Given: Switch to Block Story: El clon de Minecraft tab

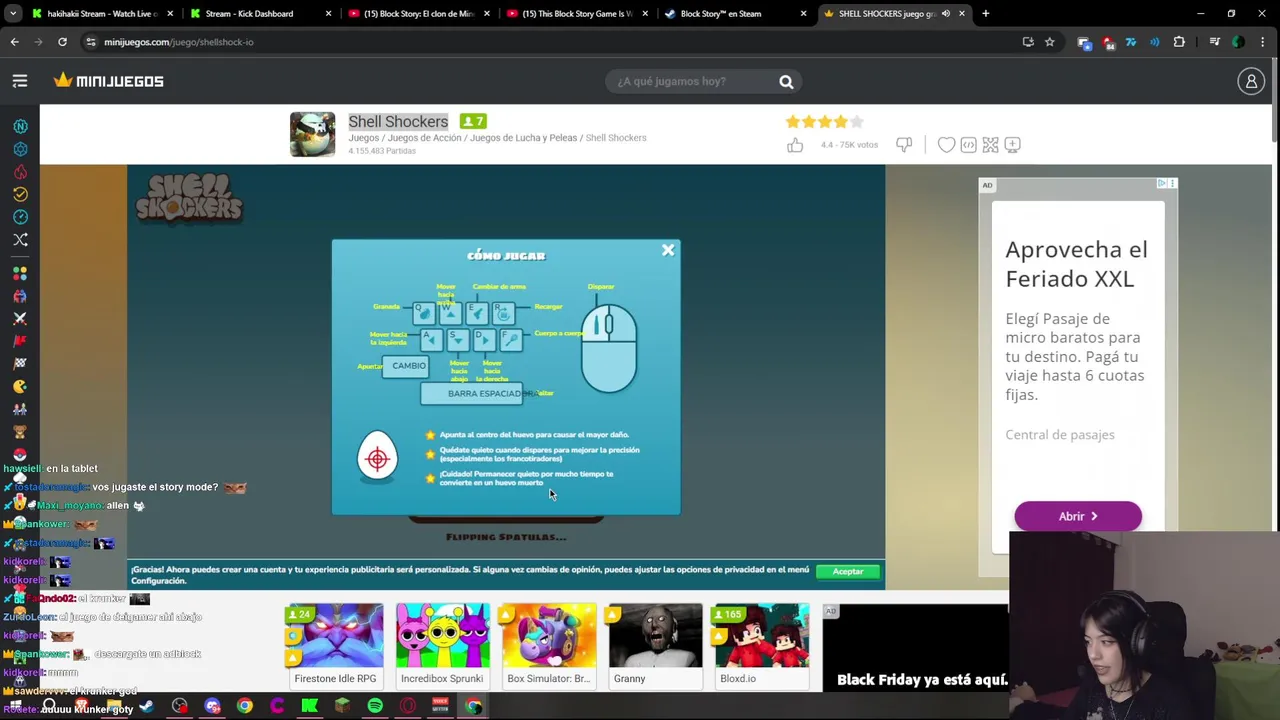Looking at the screenshot, I should point(417,14).
